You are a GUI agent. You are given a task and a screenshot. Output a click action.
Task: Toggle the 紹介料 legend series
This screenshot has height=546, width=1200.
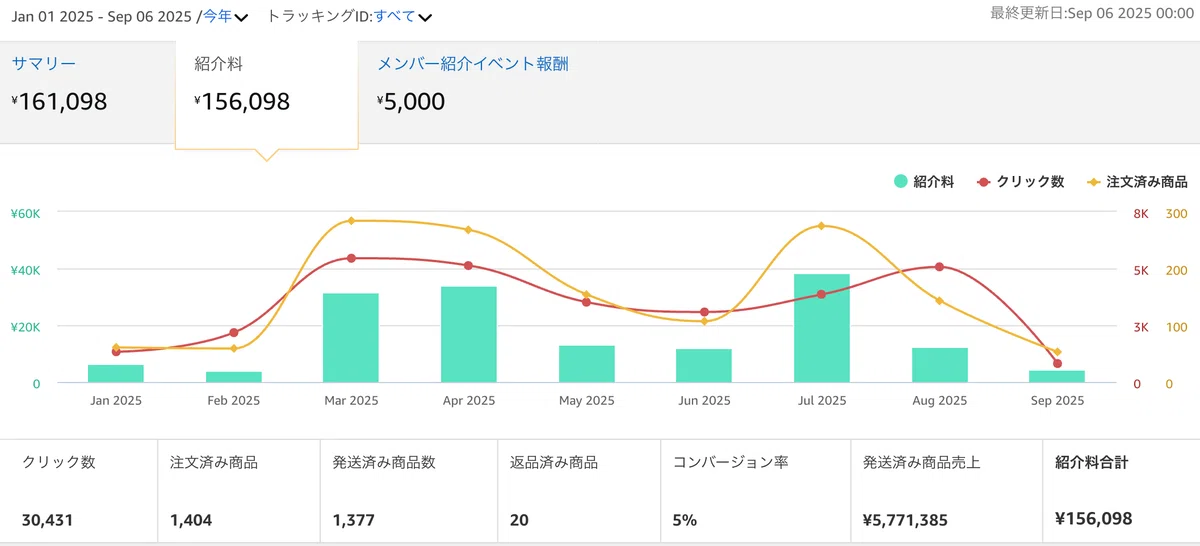[924, 182]
